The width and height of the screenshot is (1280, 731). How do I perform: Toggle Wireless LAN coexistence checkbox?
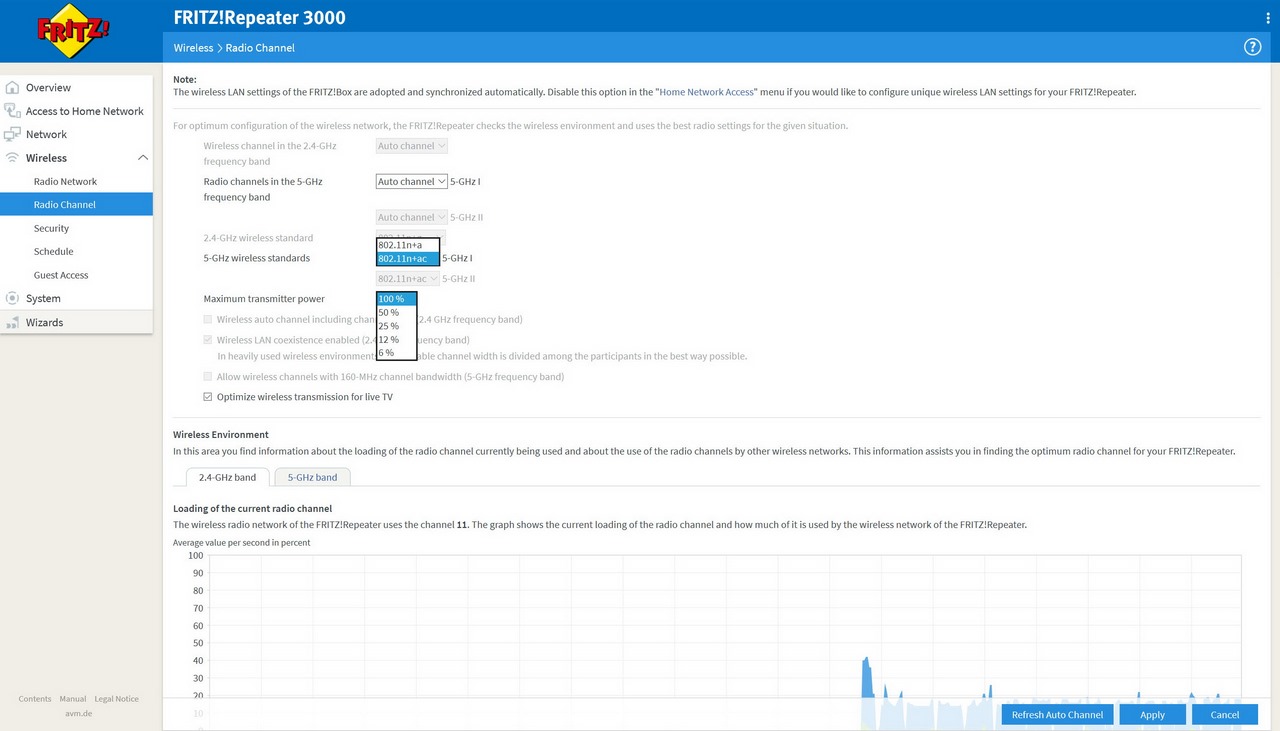tap(208, 340)
